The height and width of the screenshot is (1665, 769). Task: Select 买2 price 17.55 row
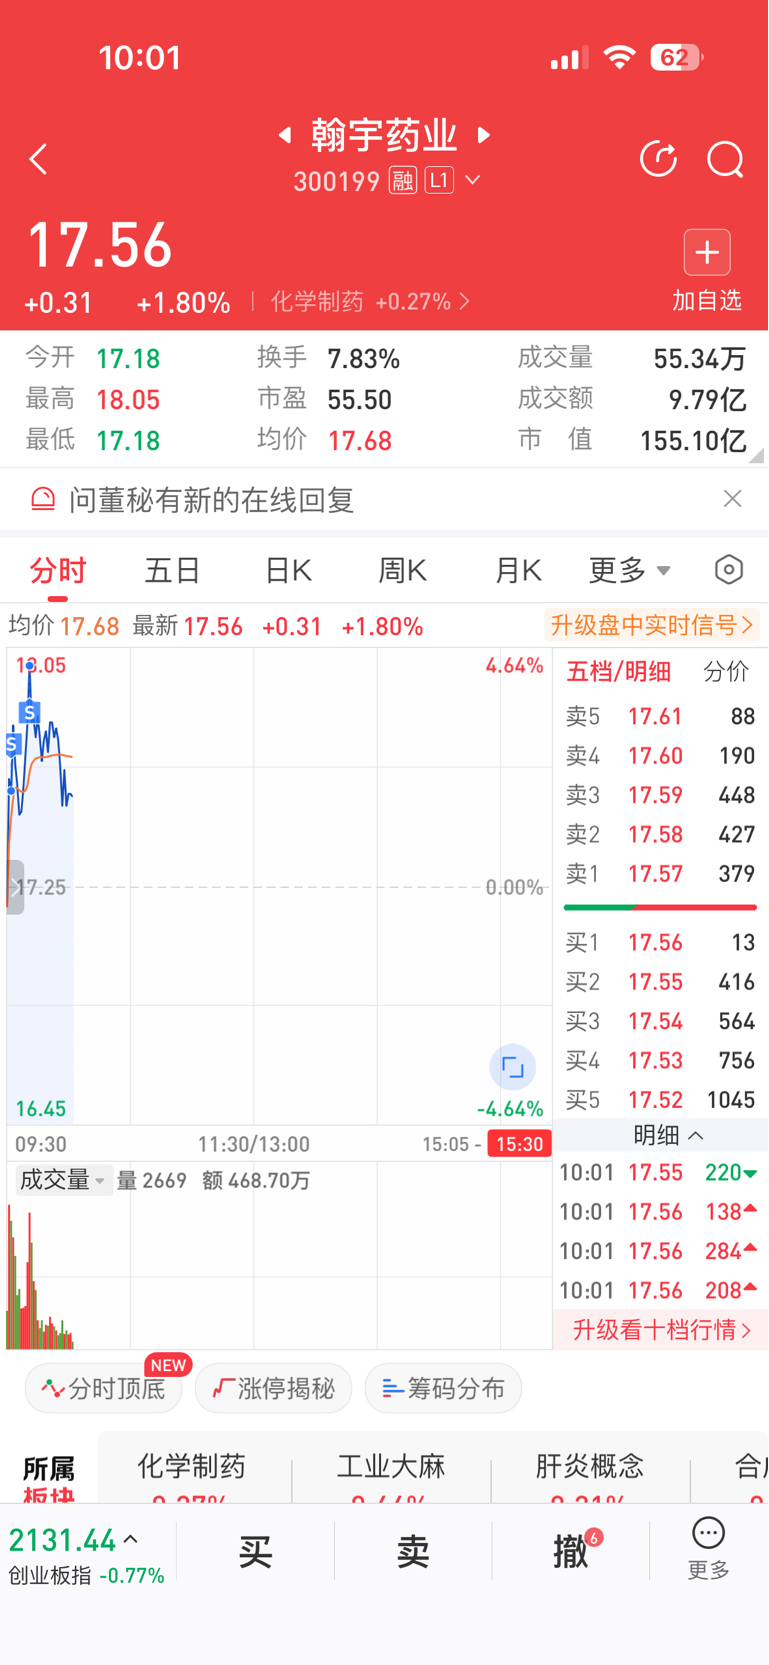pyautogui.click(x=660, y=982)
